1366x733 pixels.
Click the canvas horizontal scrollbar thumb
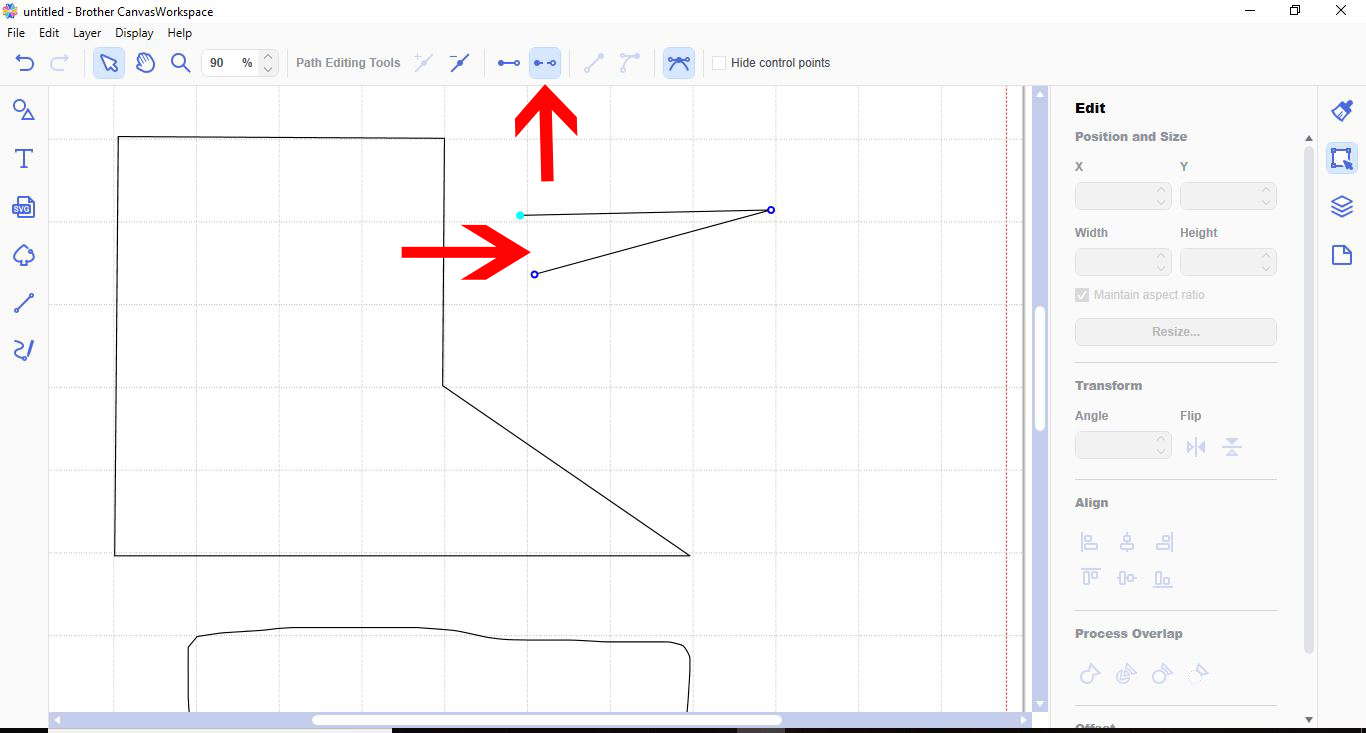coord(546,720)
